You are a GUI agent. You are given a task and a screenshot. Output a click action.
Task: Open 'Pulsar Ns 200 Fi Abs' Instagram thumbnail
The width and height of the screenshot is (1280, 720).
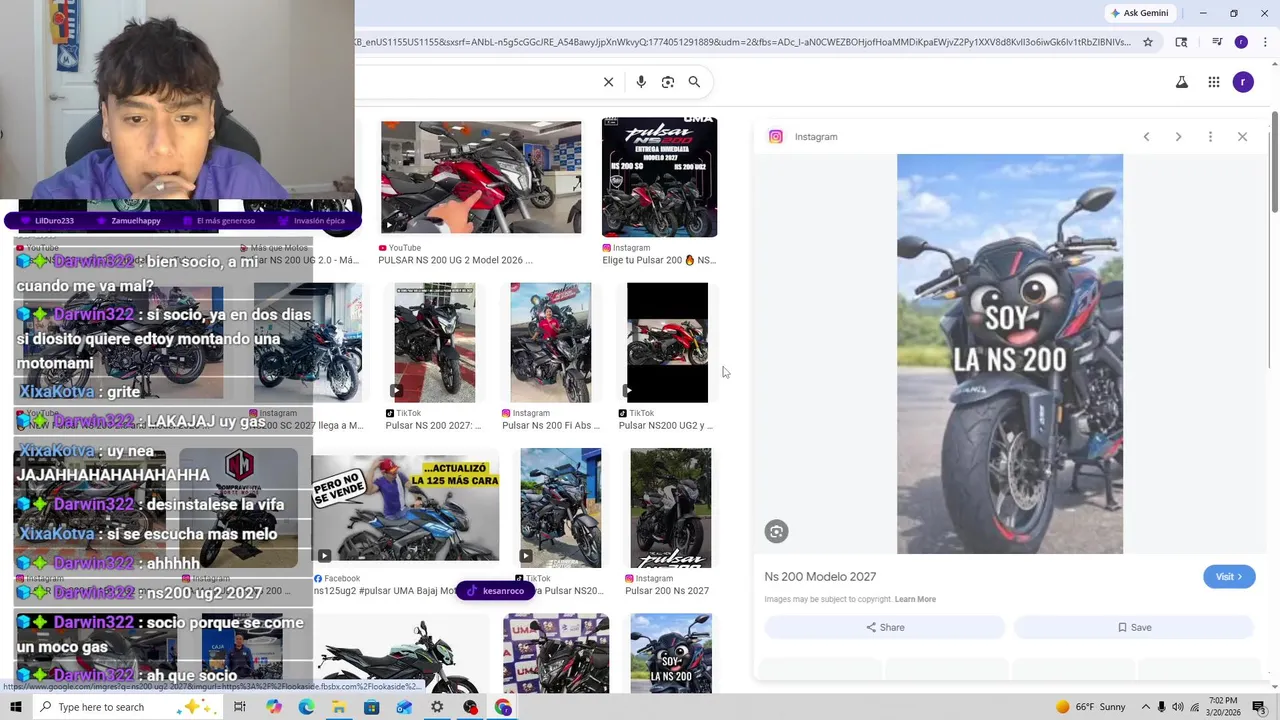click(551, 342)
